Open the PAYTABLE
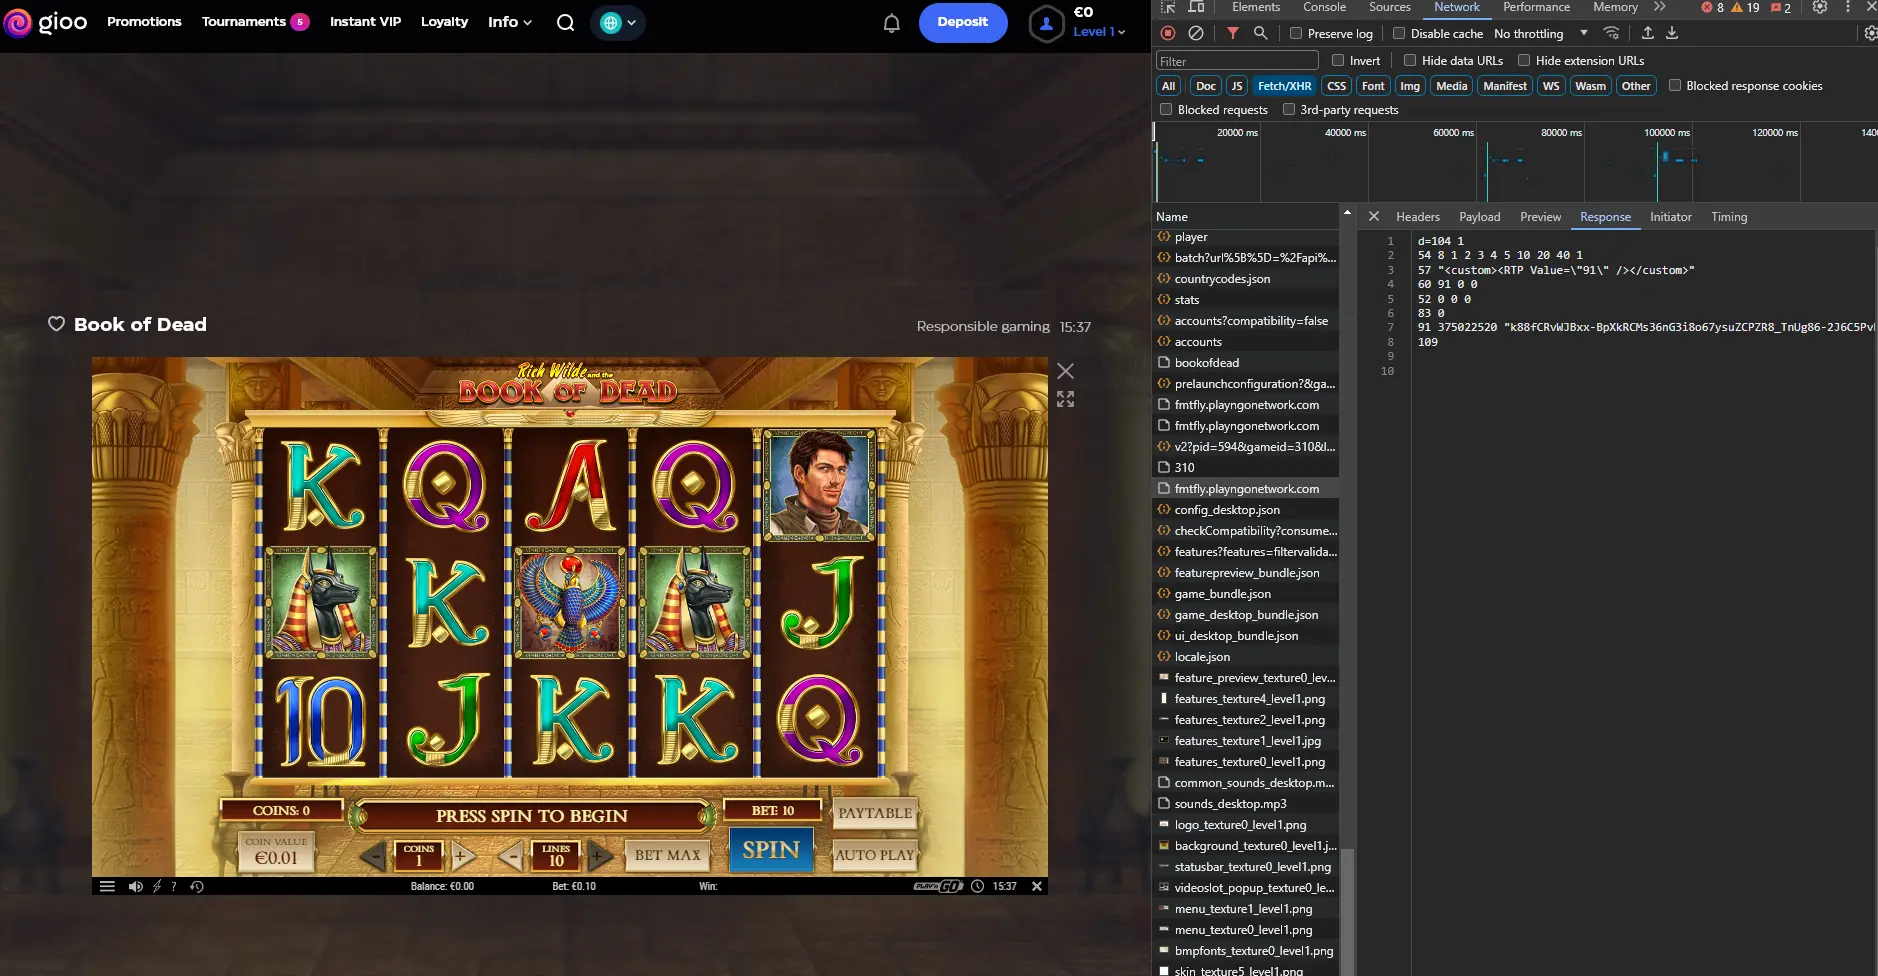 [875, 813]
